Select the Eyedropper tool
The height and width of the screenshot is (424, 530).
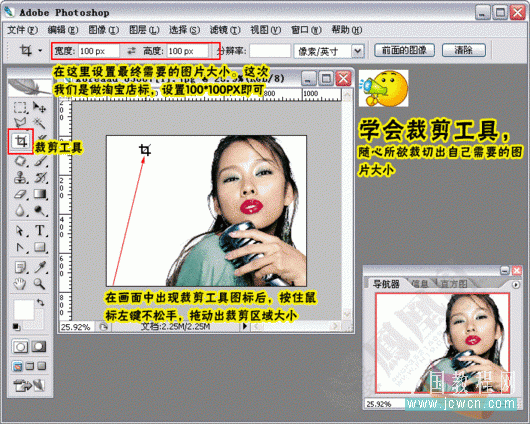coord(40,267)
